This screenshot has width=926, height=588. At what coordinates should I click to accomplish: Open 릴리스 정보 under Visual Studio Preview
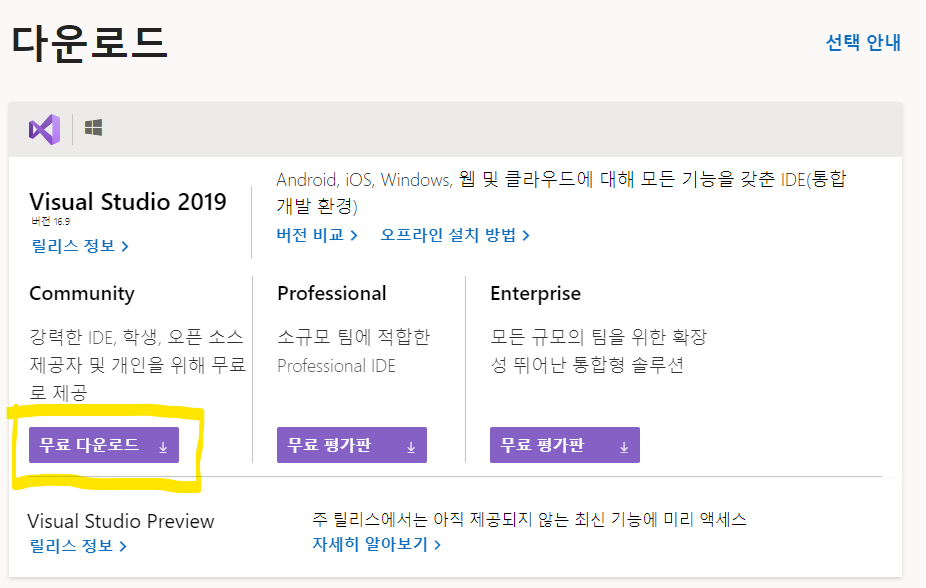(78, 545)
